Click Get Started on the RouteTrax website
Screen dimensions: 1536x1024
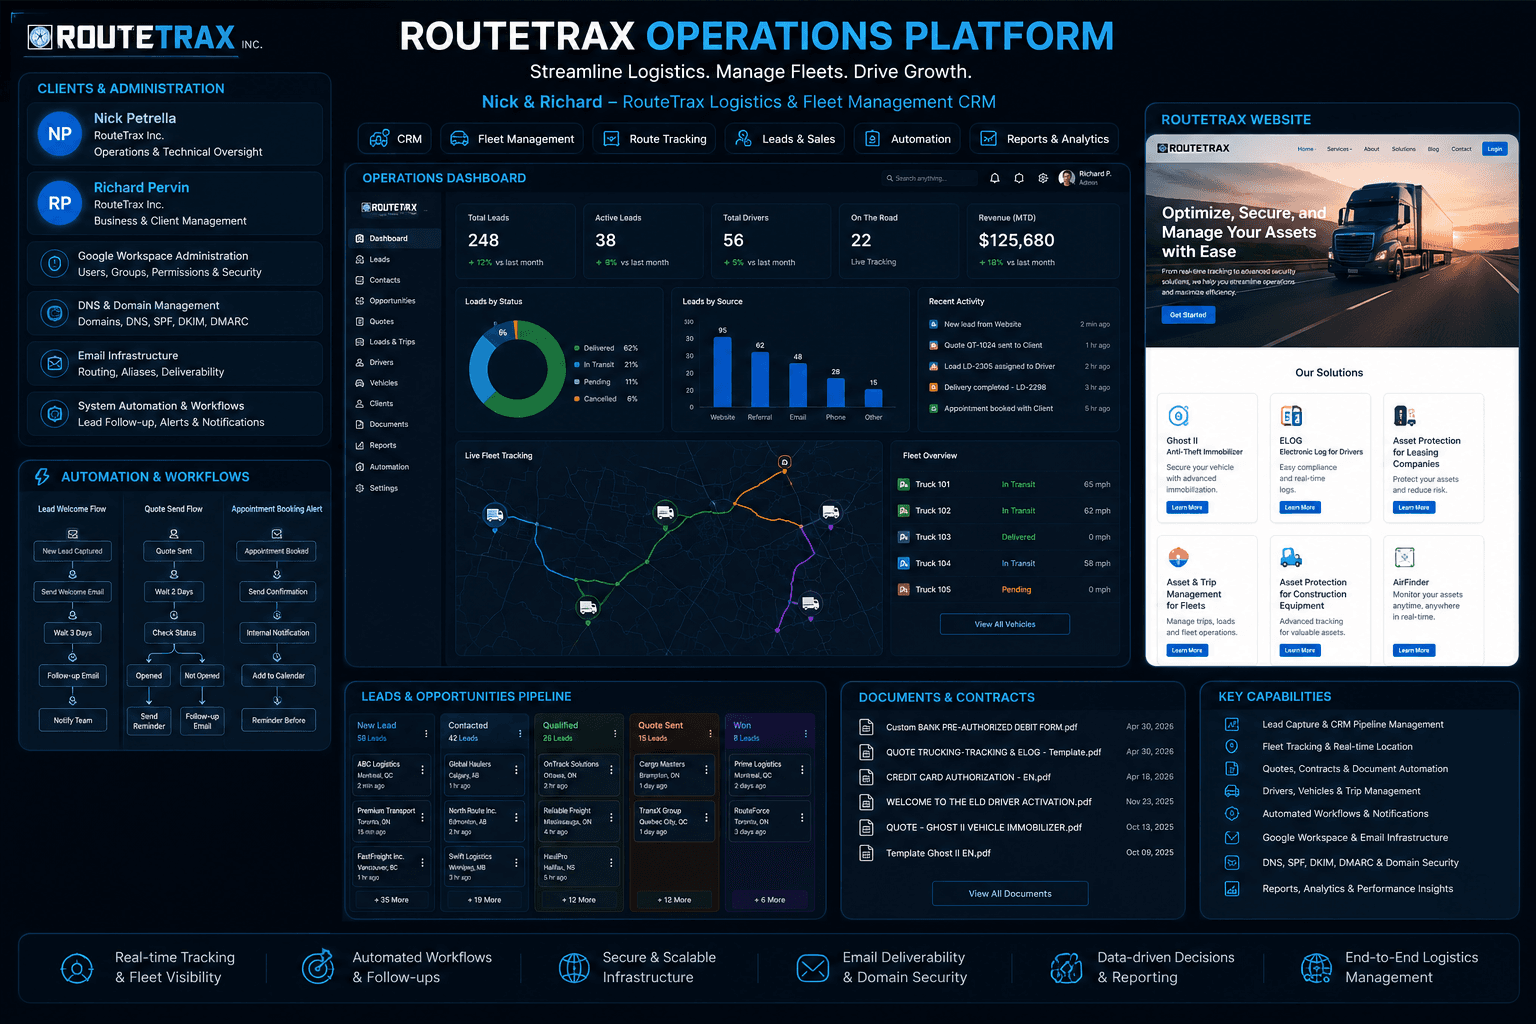pyautogui.click(x=1188, y=315)
